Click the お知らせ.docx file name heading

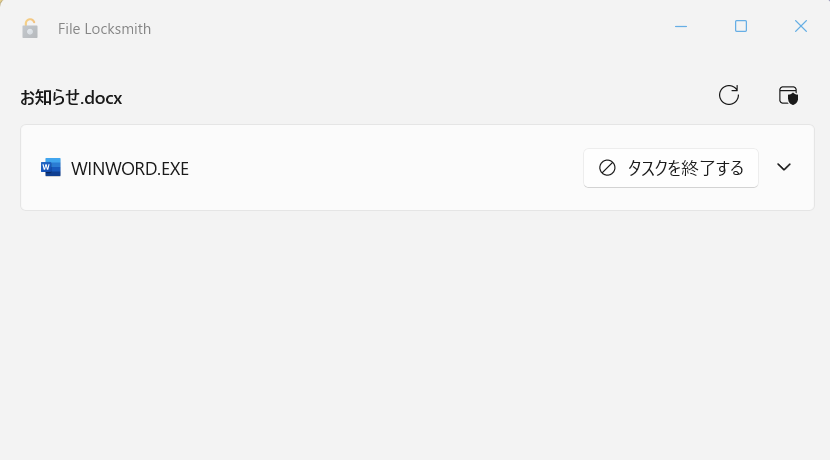tap(71, 97)
